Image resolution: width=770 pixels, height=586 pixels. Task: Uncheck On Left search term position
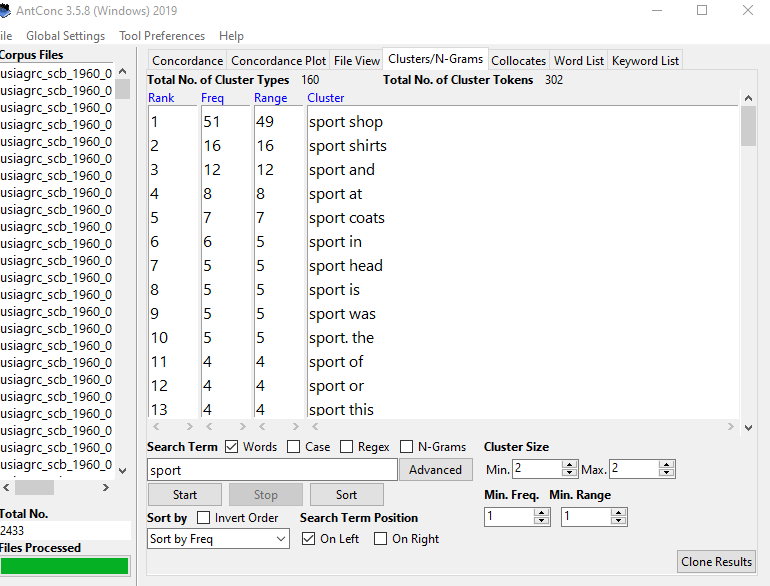(309, 539)
